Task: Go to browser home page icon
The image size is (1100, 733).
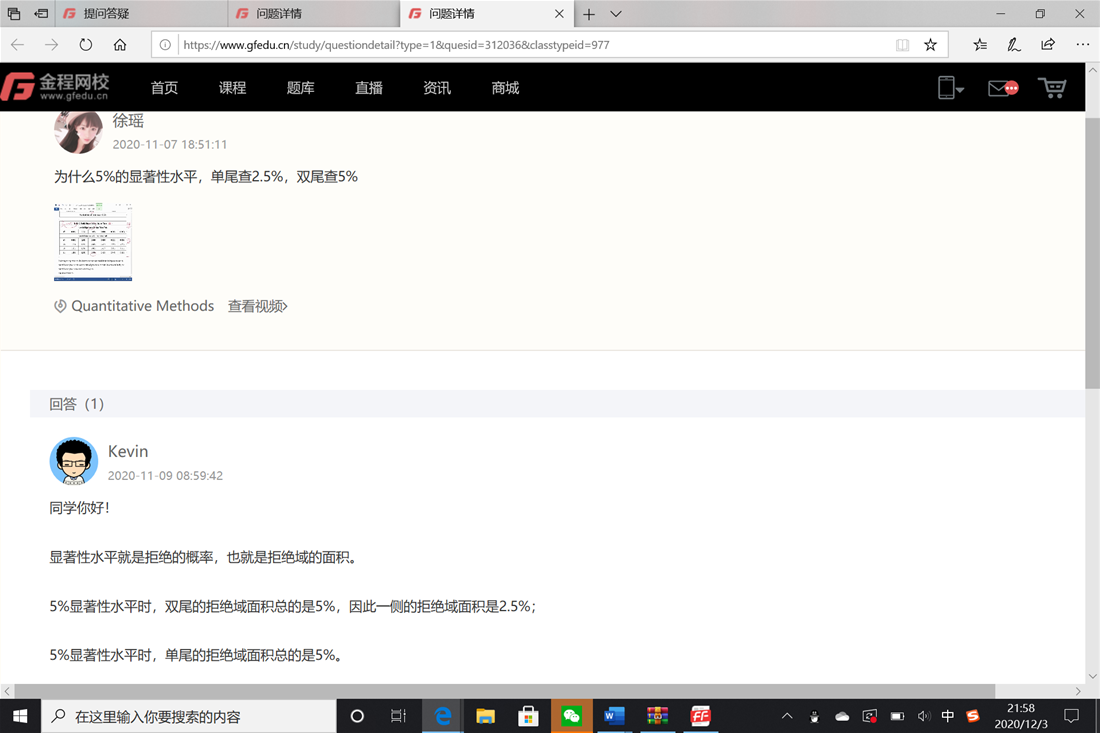Action: coord(120,45)
